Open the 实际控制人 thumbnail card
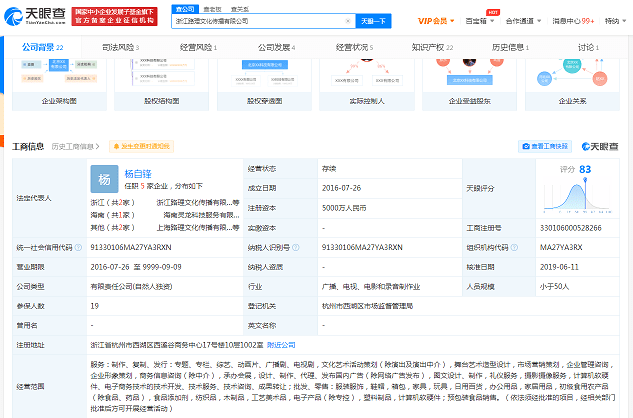This screenshot has height=418, width=633. coord(367,84)
